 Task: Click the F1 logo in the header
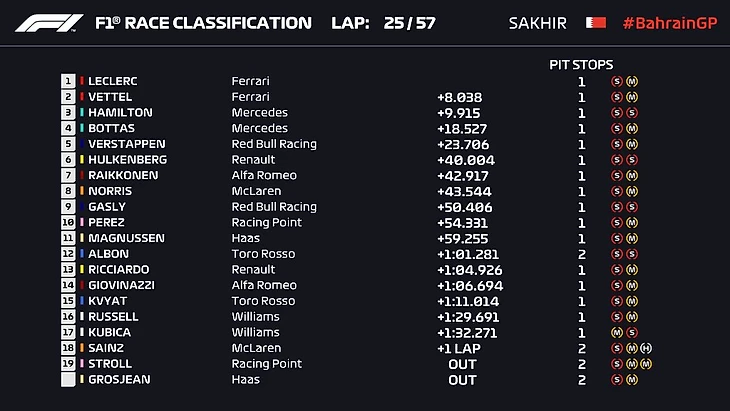click(x=46, y=22)
